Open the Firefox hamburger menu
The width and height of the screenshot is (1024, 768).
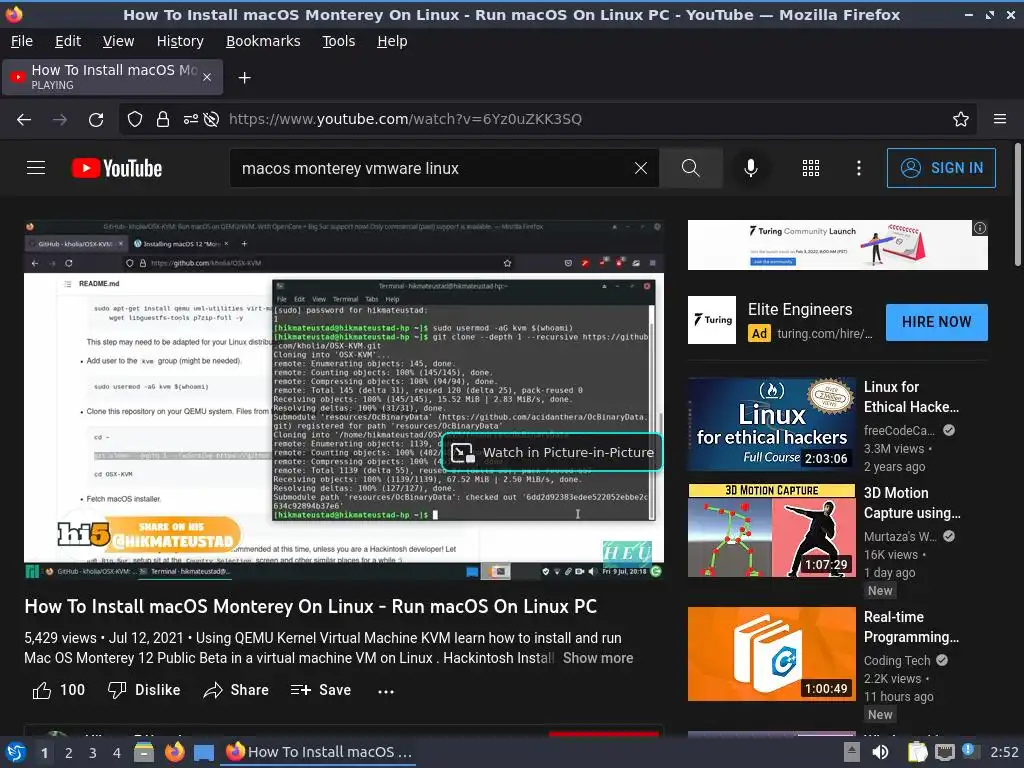pos(1000,119)
